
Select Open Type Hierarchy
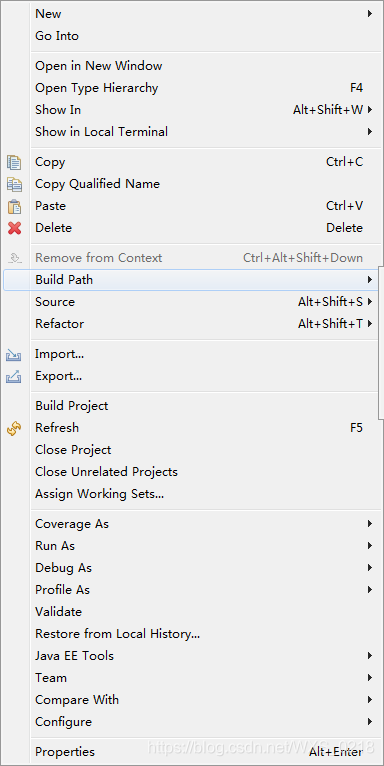(x=96, y=88)
